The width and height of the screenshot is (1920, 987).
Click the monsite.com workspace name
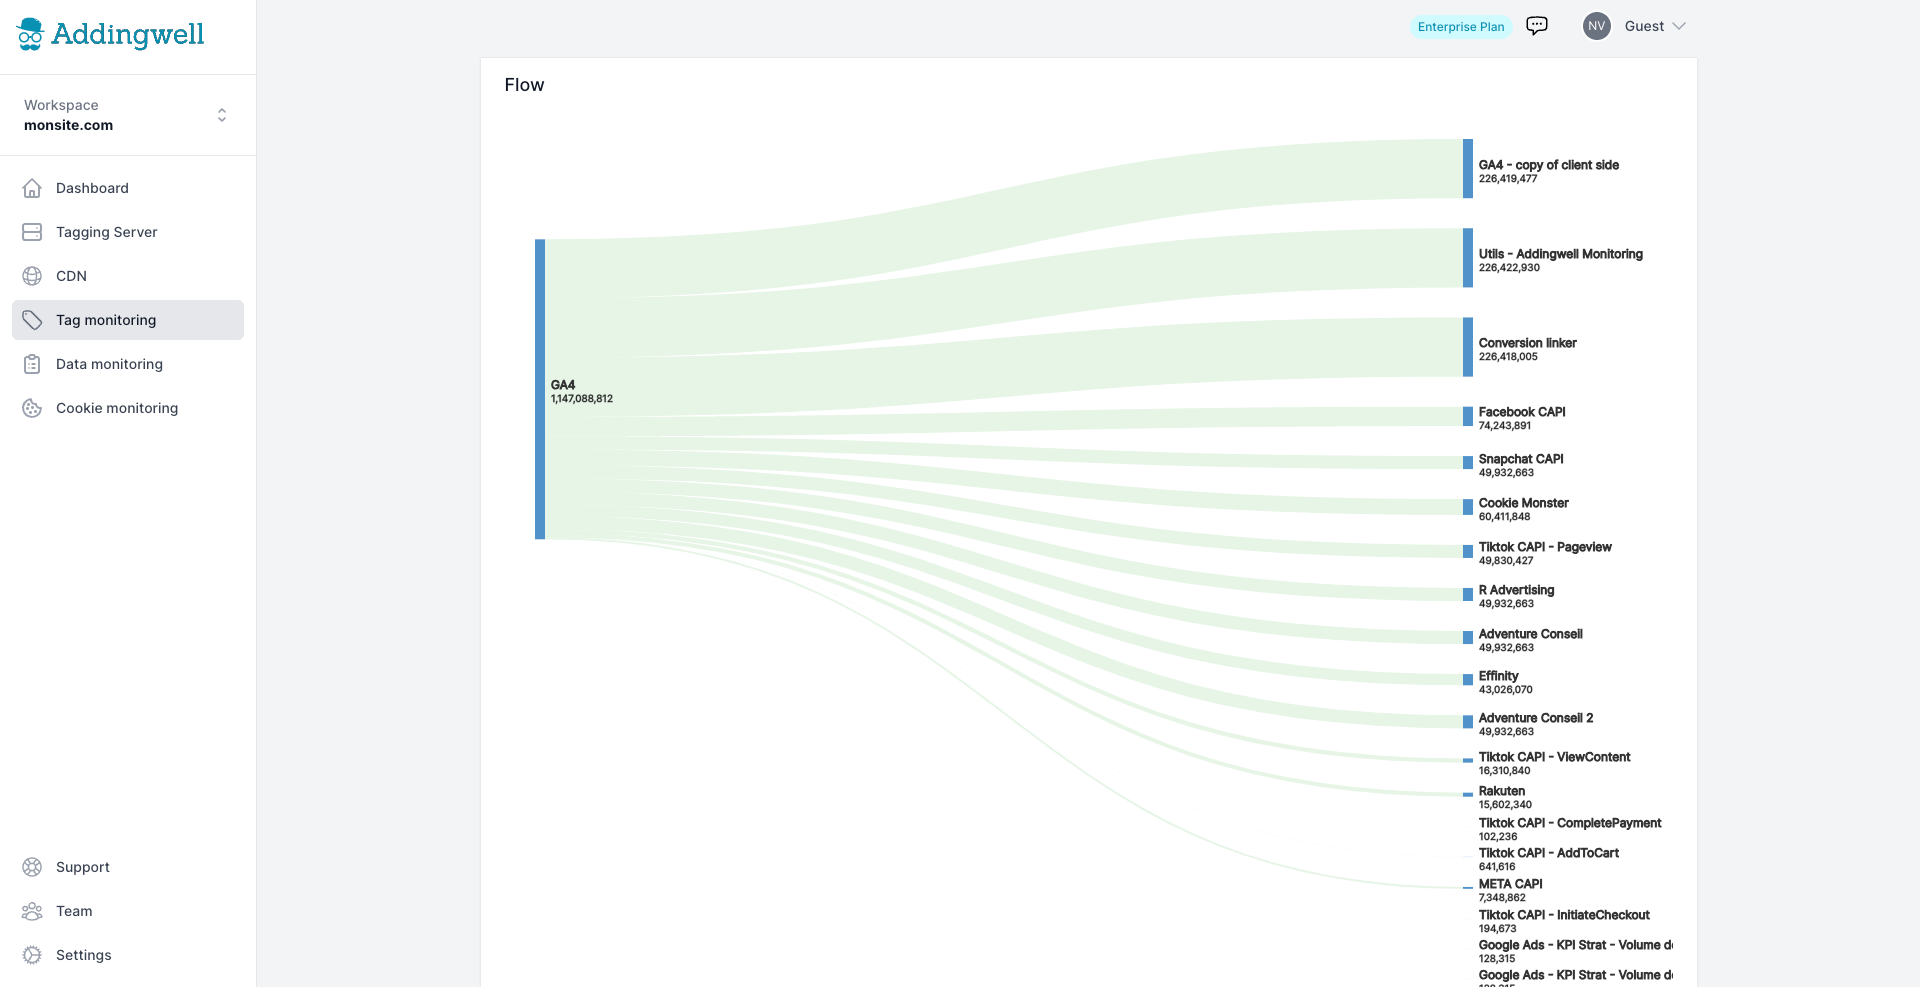(x=68, y=125)
